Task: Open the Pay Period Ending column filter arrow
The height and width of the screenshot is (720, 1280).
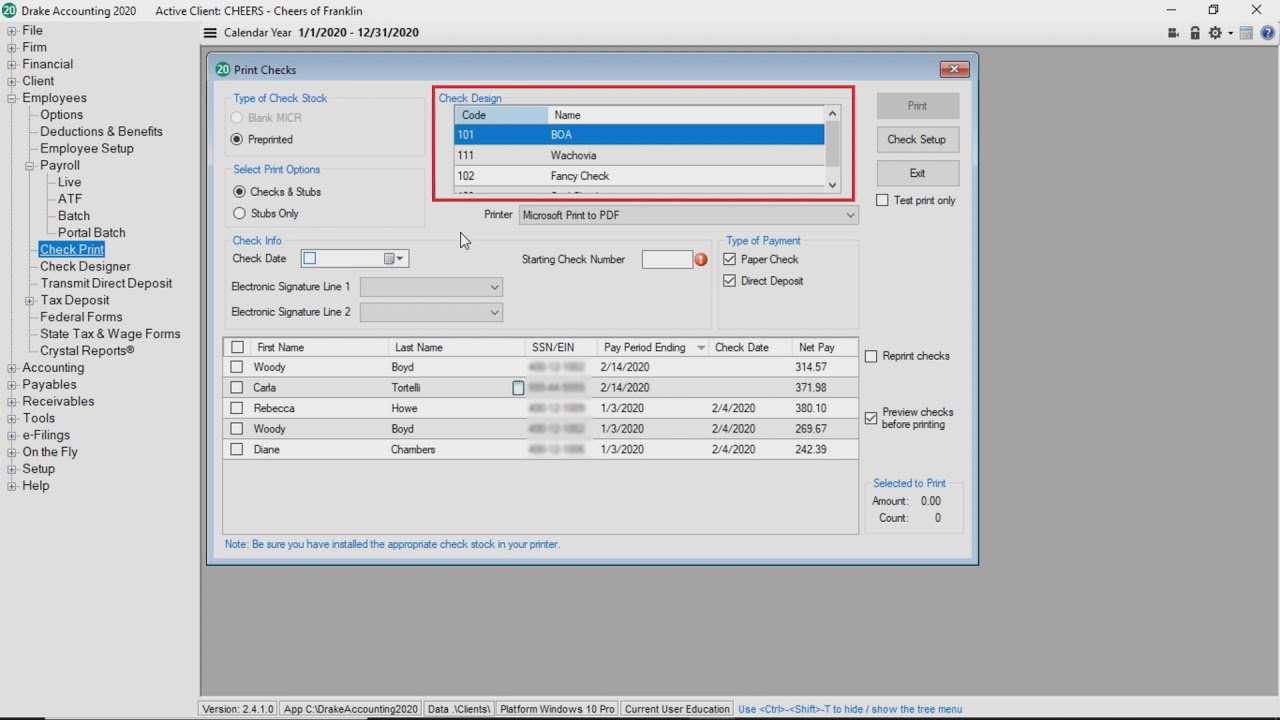Action: click(x=701, y=348)
